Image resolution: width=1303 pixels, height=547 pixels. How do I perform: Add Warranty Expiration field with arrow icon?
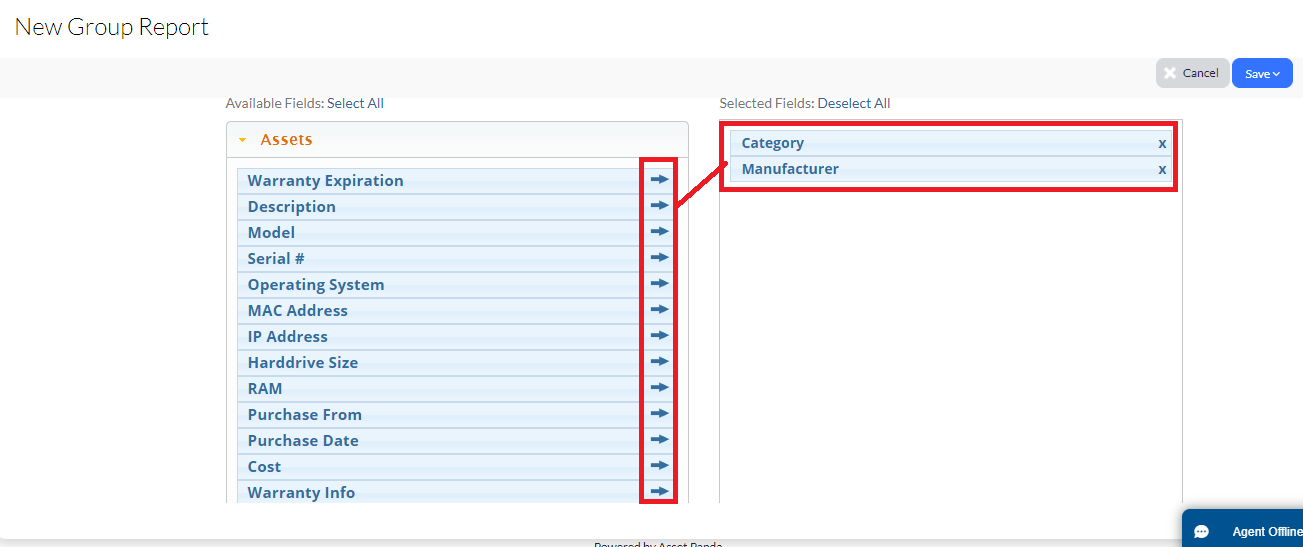659,180
